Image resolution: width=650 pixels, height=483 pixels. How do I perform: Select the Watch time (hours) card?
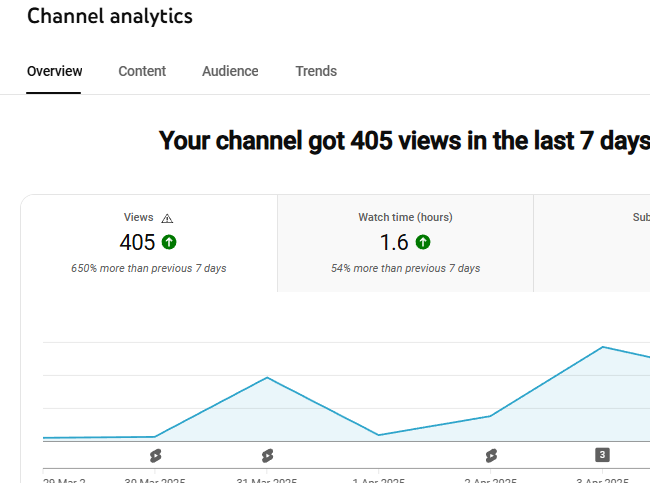click(405, 243)
